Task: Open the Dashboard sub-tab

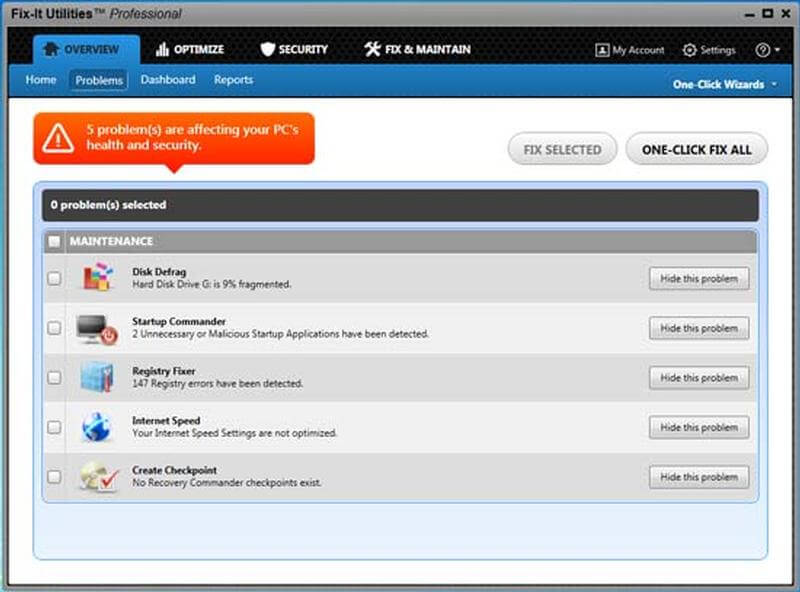Action: [168, 80]
